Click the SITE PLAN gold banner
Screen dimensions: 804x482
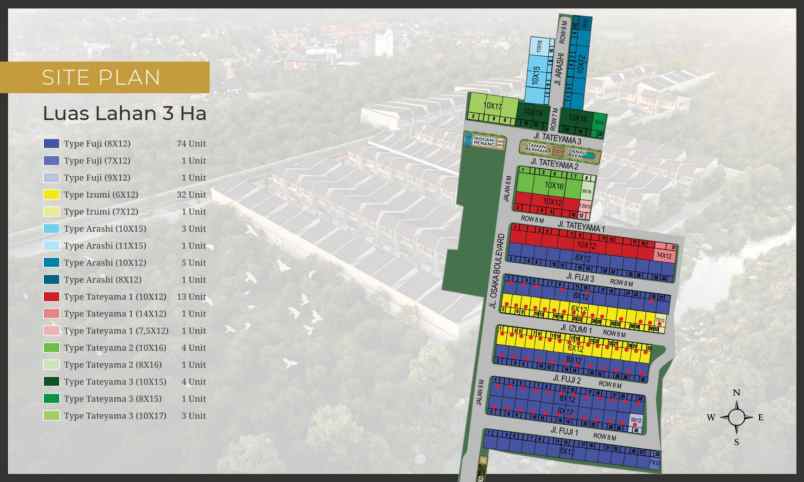coord(105,77)
